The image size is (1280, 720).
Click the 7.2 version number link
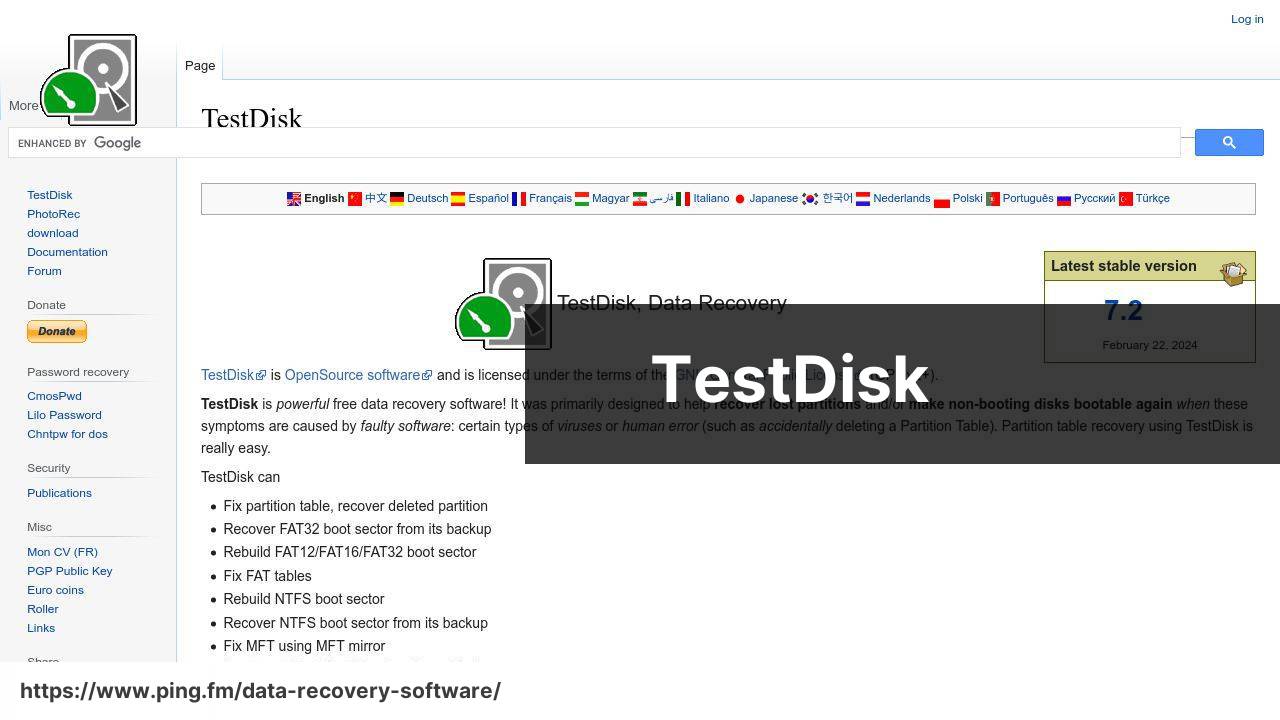click(x=1123, y=311)
